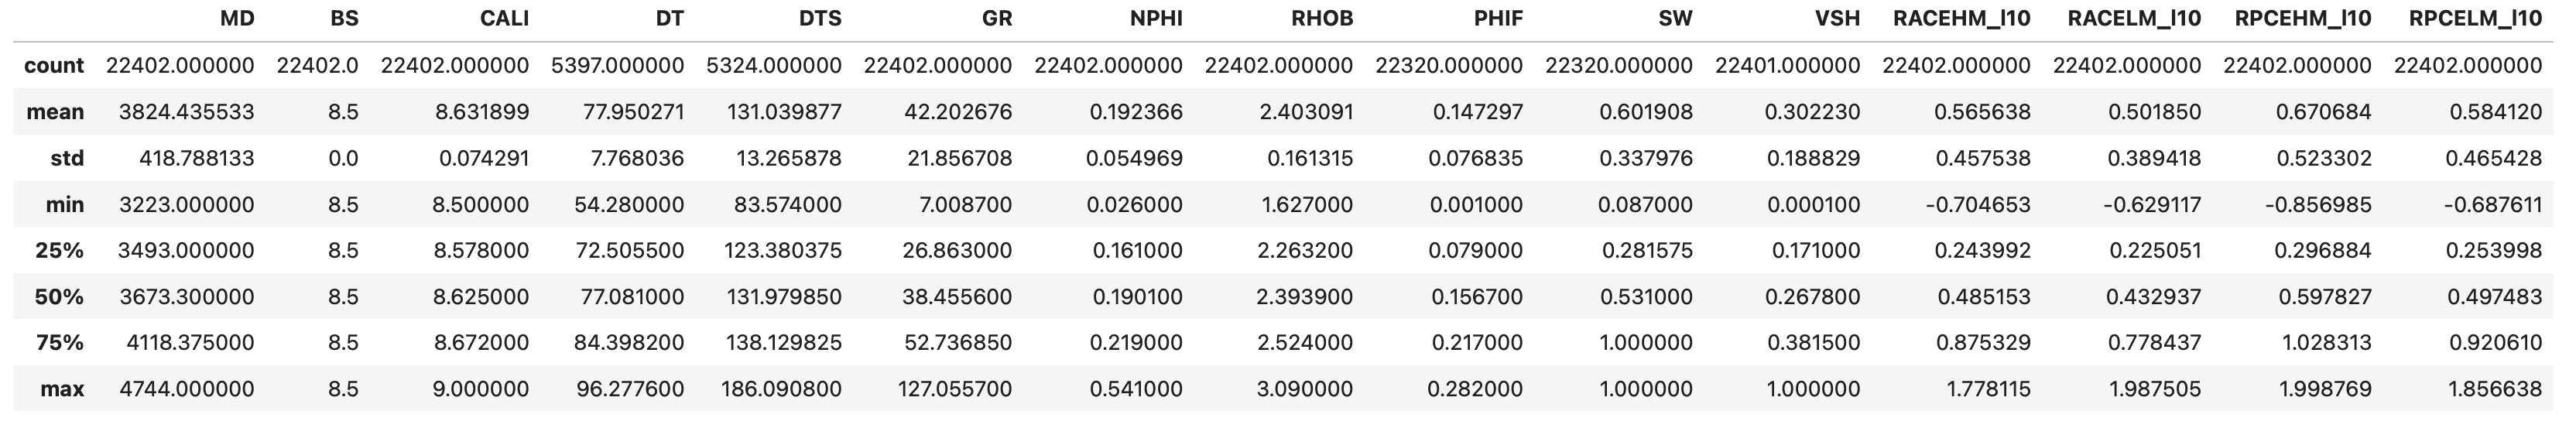Select the CALI column header
The image size is (2576, 435).
tap(504, 19)
